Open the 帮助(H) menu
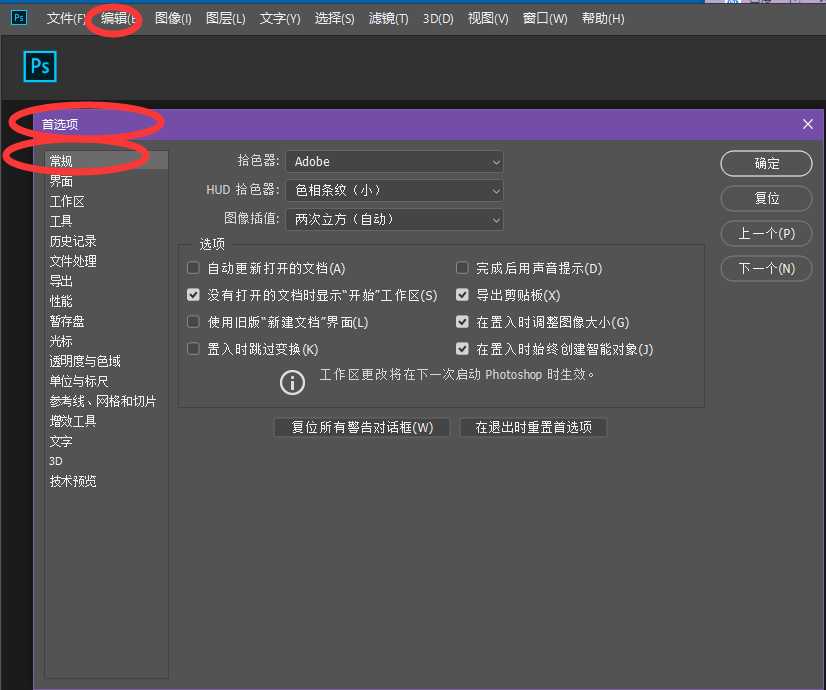826x690 pixels. tap(603, 18)
